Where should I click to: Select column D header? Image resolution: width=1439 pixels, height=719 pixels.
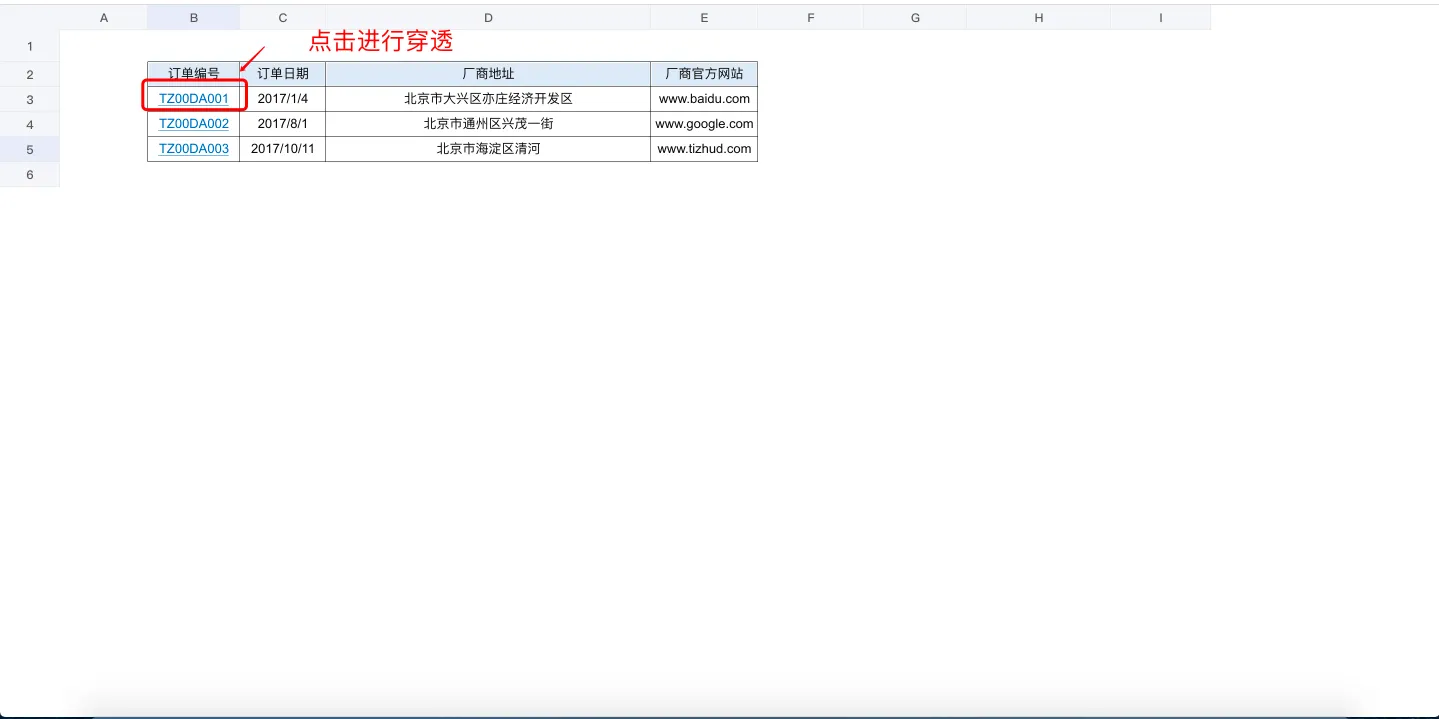(488, 18)
